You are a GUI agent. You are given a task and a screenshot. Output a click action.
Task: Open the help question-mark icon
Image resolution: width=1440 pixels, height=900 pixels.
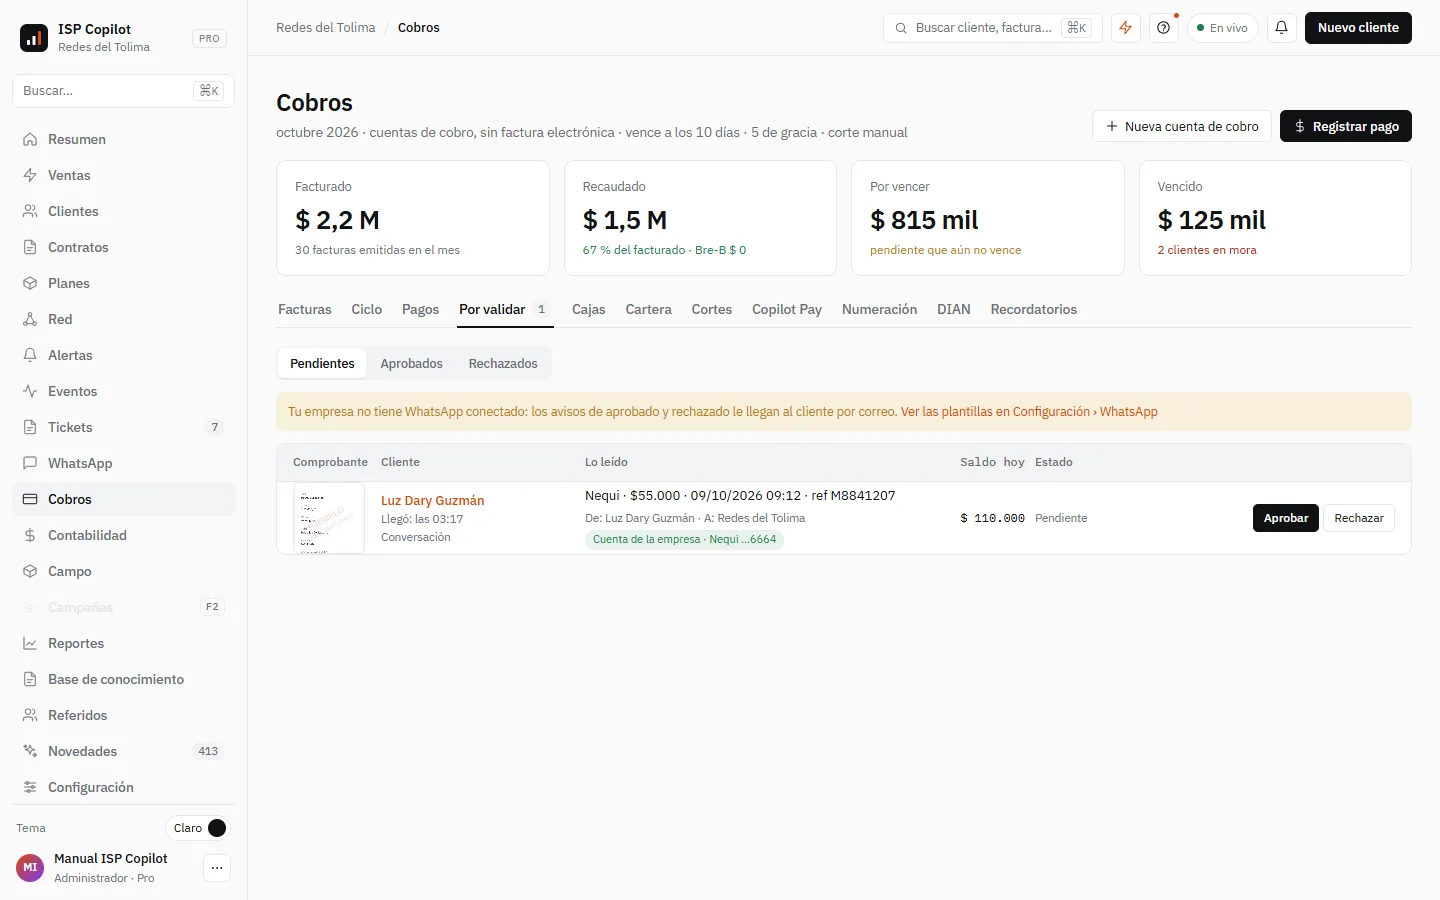coord(1164,28)
